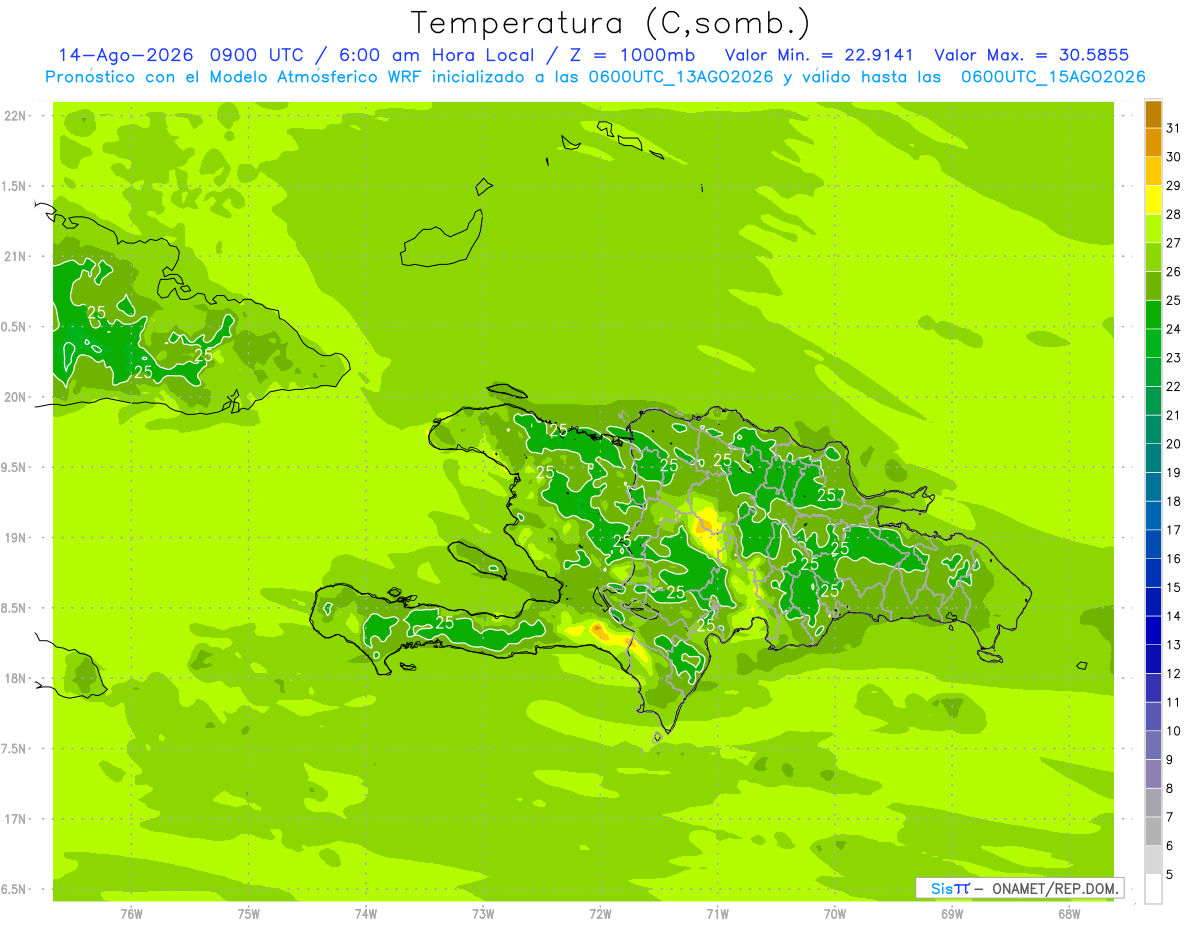This screenshot has width=1200, height=927.
Task: Click the legend scale value 23
Action: pos(1174,358)
